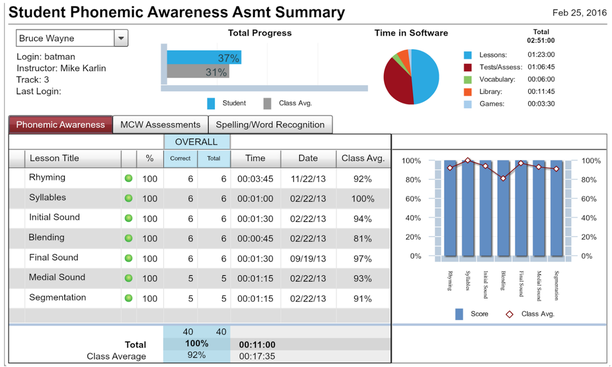
Task: Select the Syllables lesson row title
Action: 48,197
